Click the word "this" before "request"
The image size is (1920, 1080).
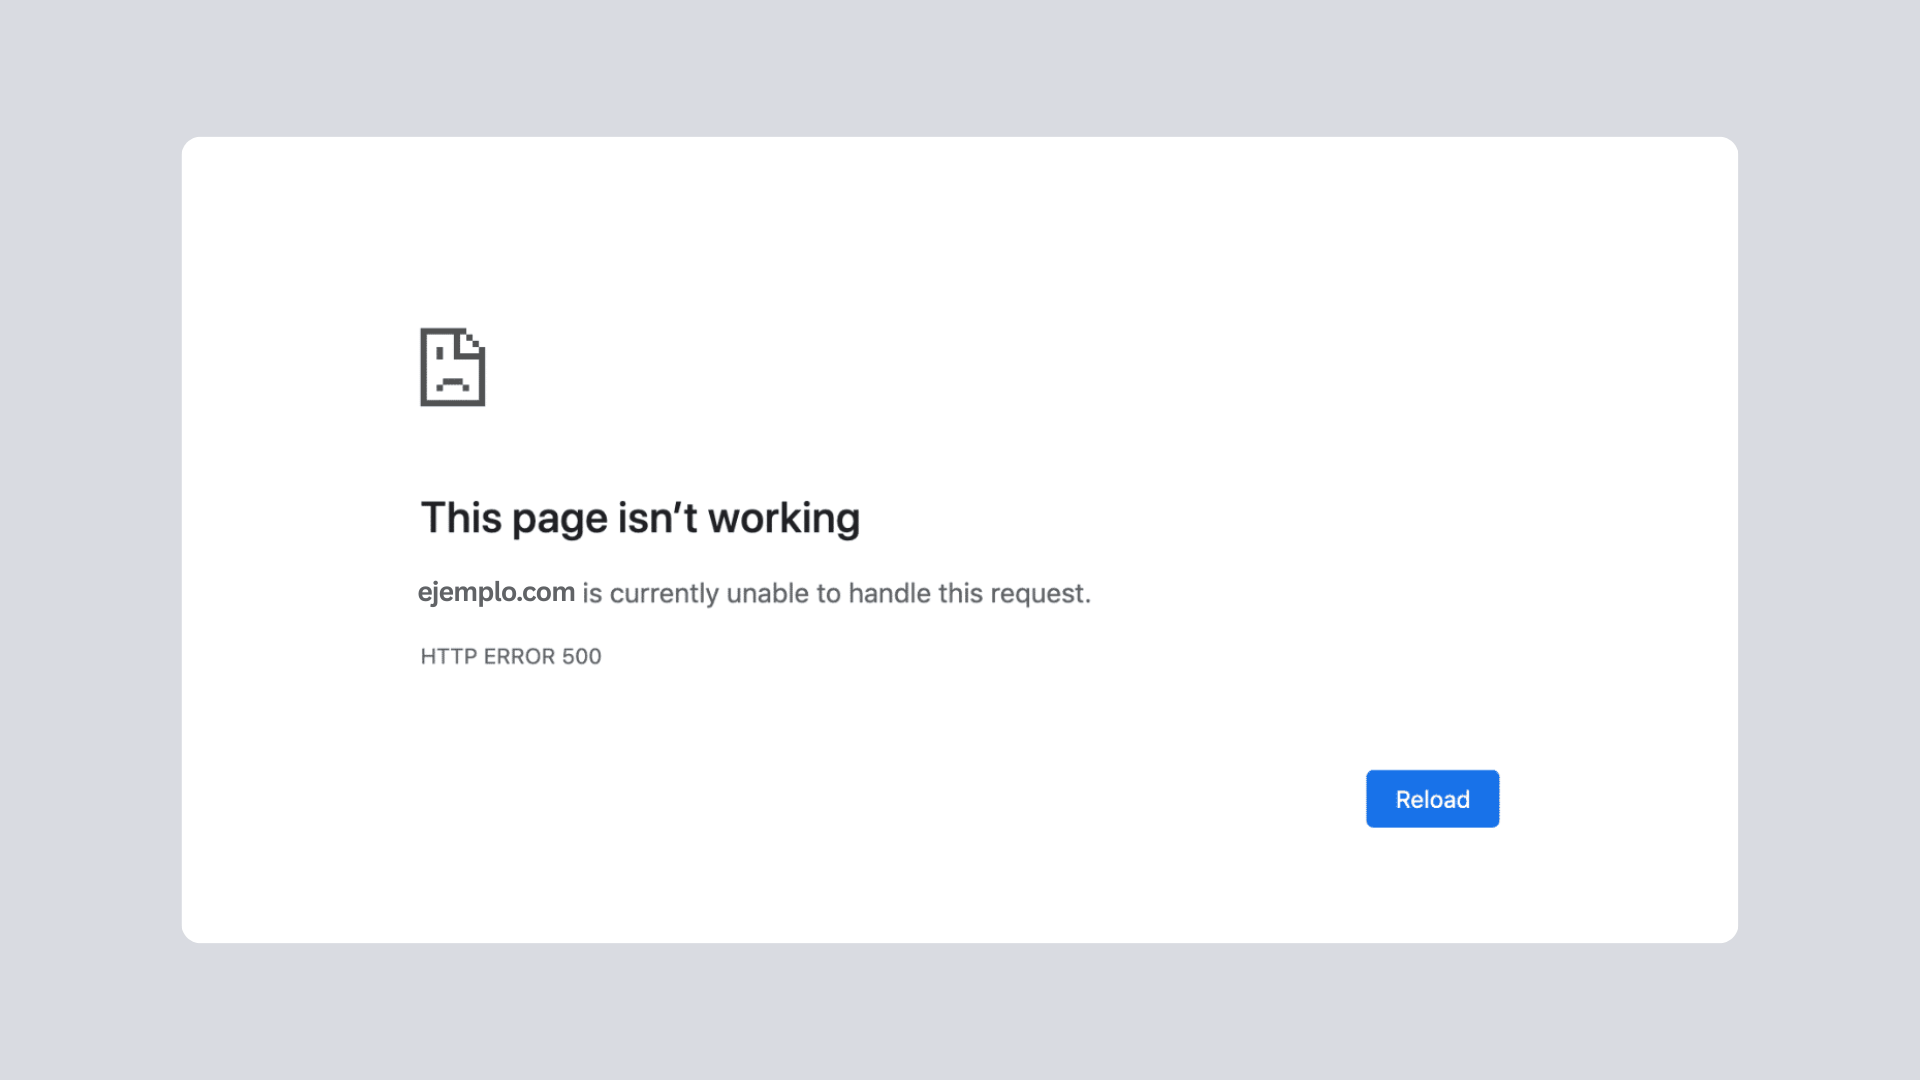(x=960, y=593)
